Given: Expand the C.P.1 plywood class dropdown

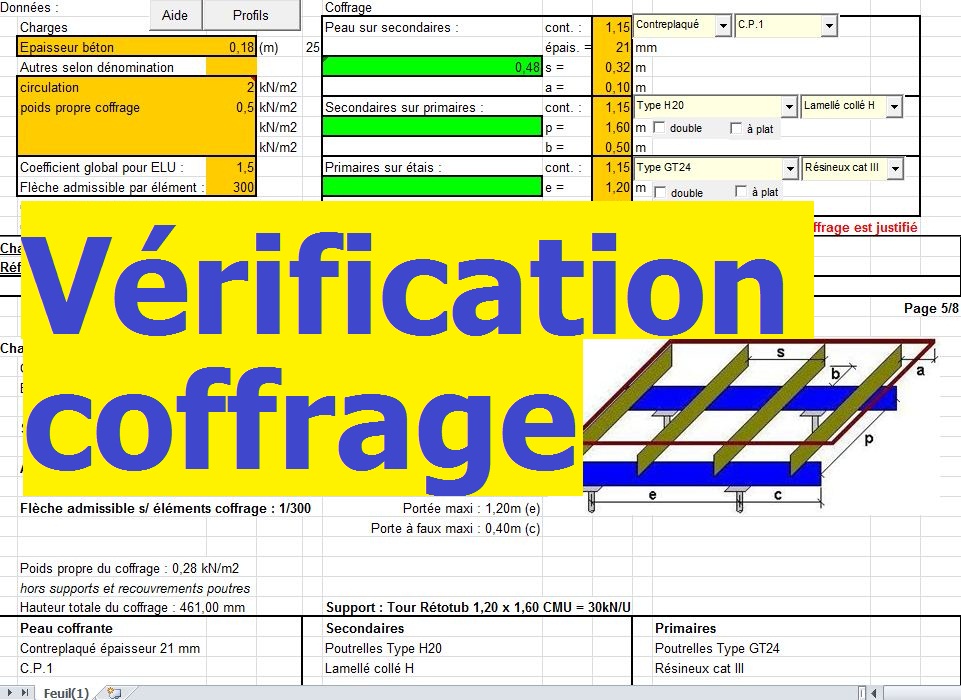Looking at the screenshot, I should click(829, 26).
